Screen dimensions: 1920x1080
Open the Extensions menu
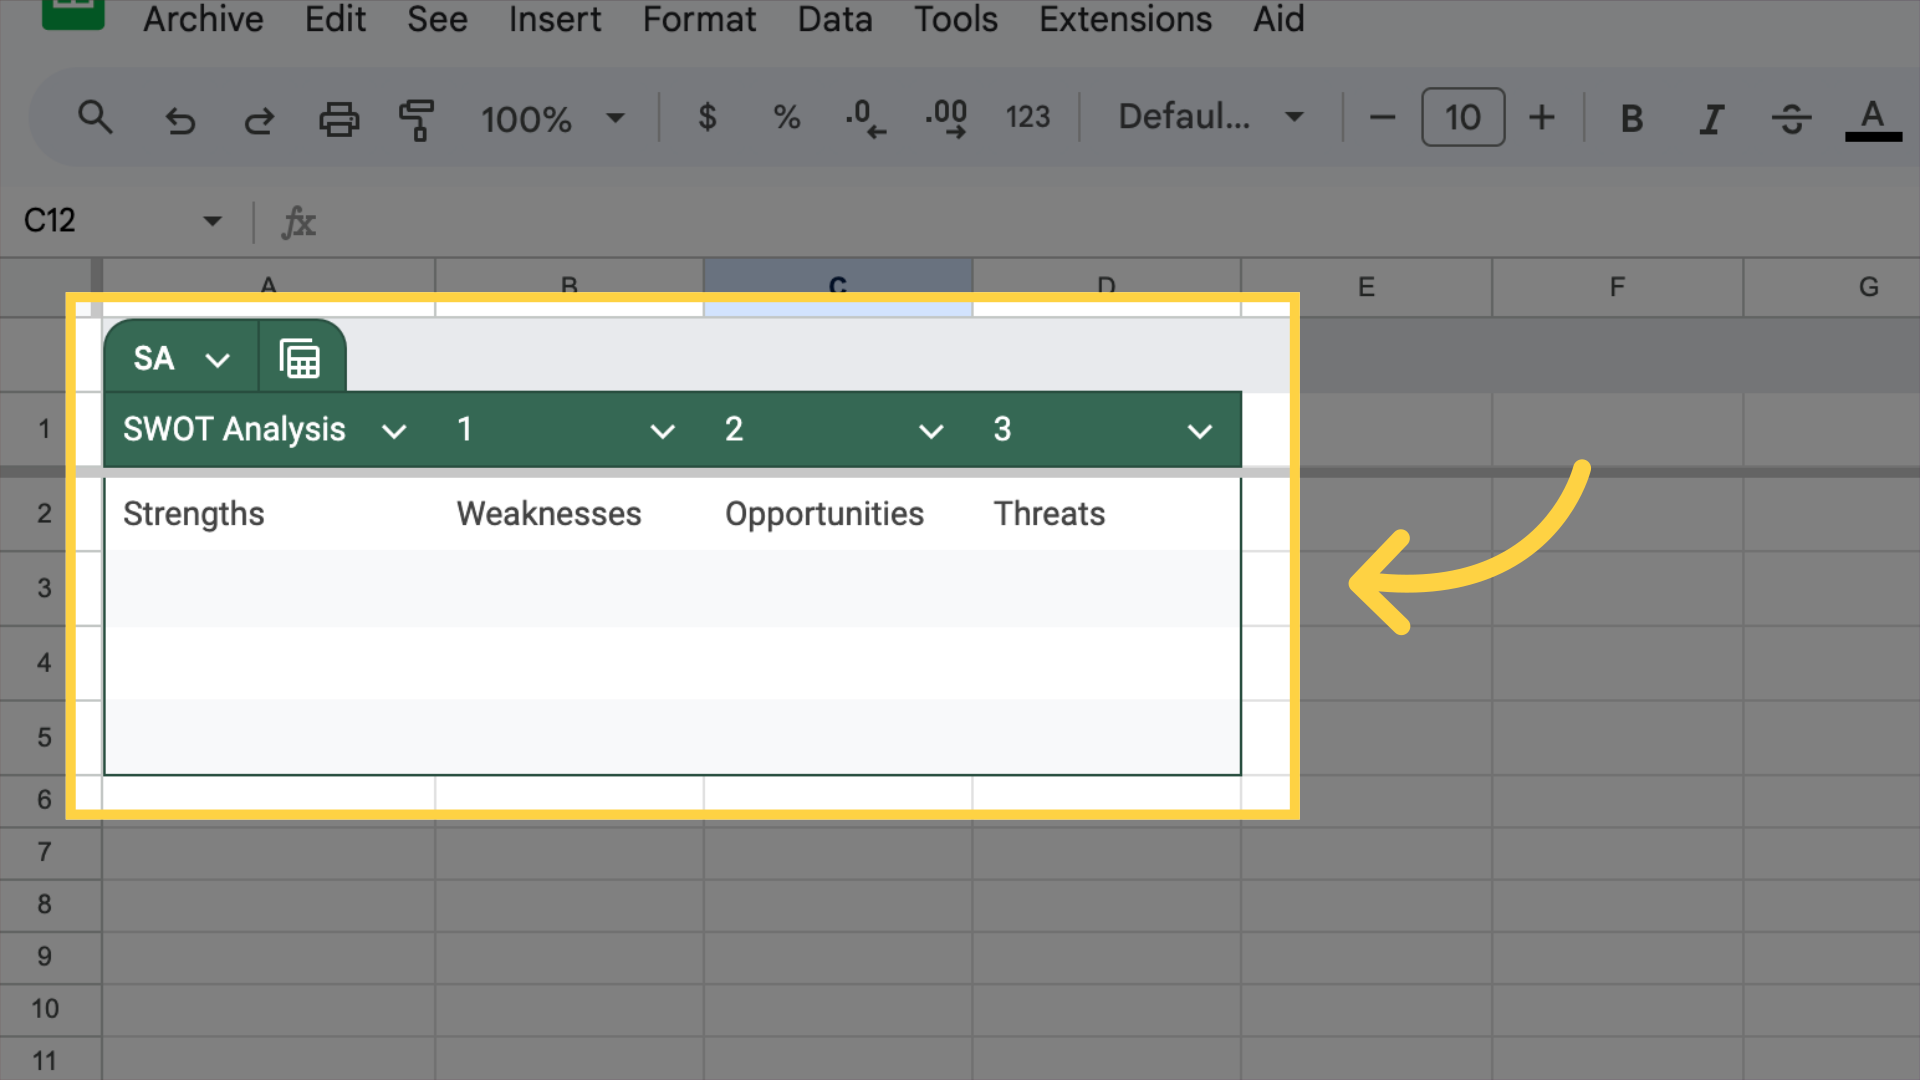[1125, 19]
